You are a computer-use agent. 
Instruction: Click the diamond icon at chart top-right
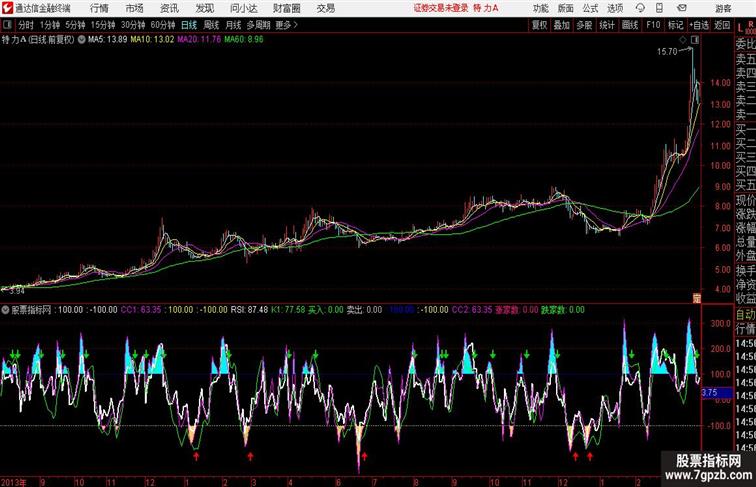[x=683, y=40]
